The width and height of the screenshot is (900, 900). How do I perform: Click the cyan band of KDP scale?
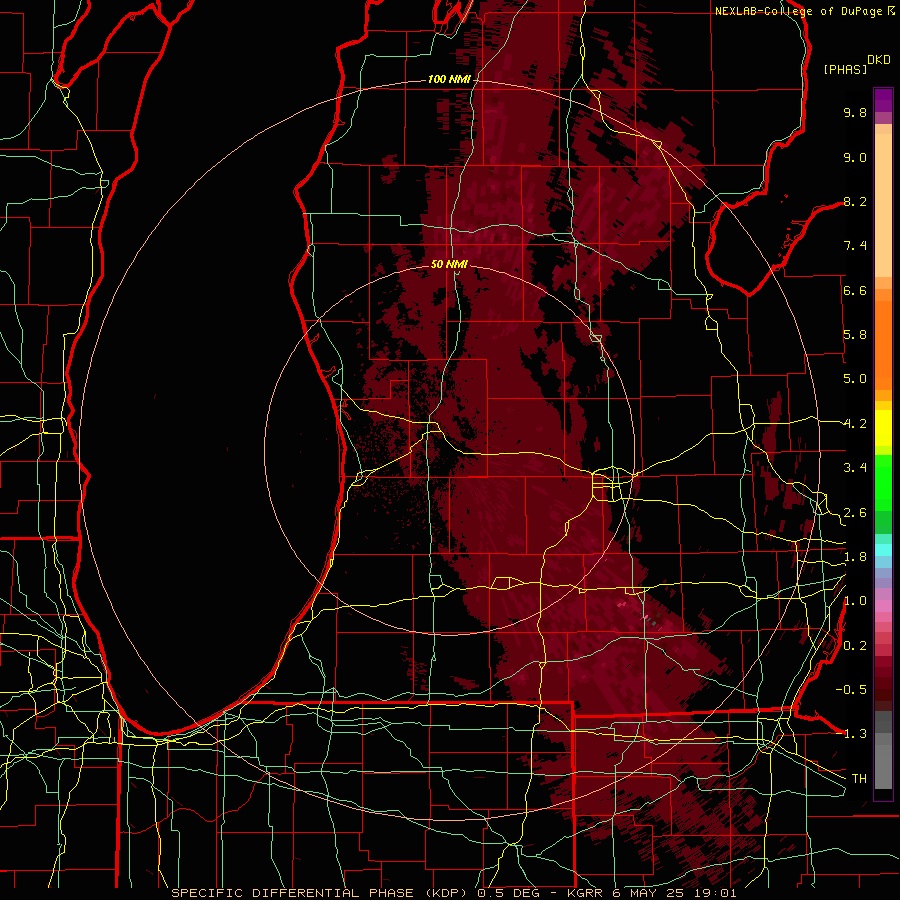[x=883, y=550]
